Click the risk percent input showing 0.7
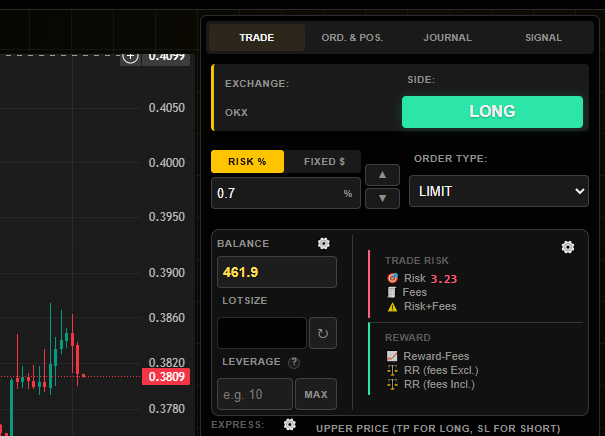 (286, 193)
